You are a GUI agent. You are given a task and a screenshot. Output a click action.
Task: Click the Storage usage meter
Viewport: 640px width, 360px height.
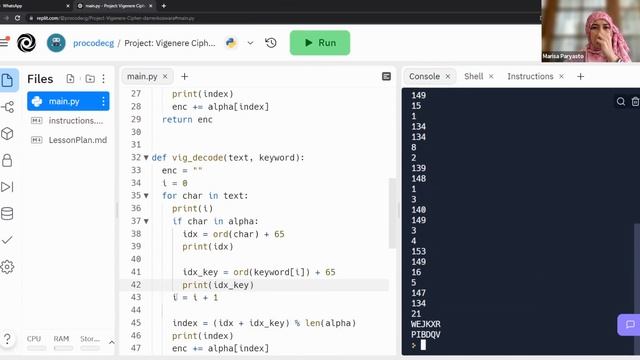click(90, 343)
